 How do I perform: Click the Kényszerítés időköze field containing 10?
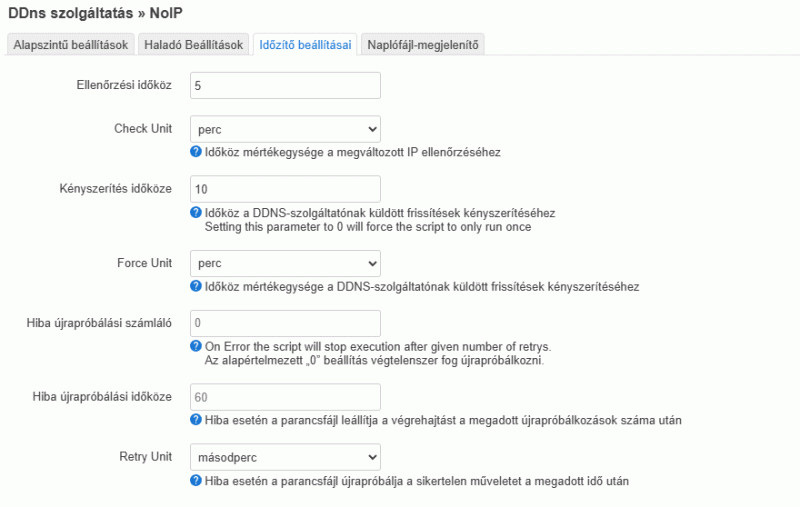(x=285, y=189)
